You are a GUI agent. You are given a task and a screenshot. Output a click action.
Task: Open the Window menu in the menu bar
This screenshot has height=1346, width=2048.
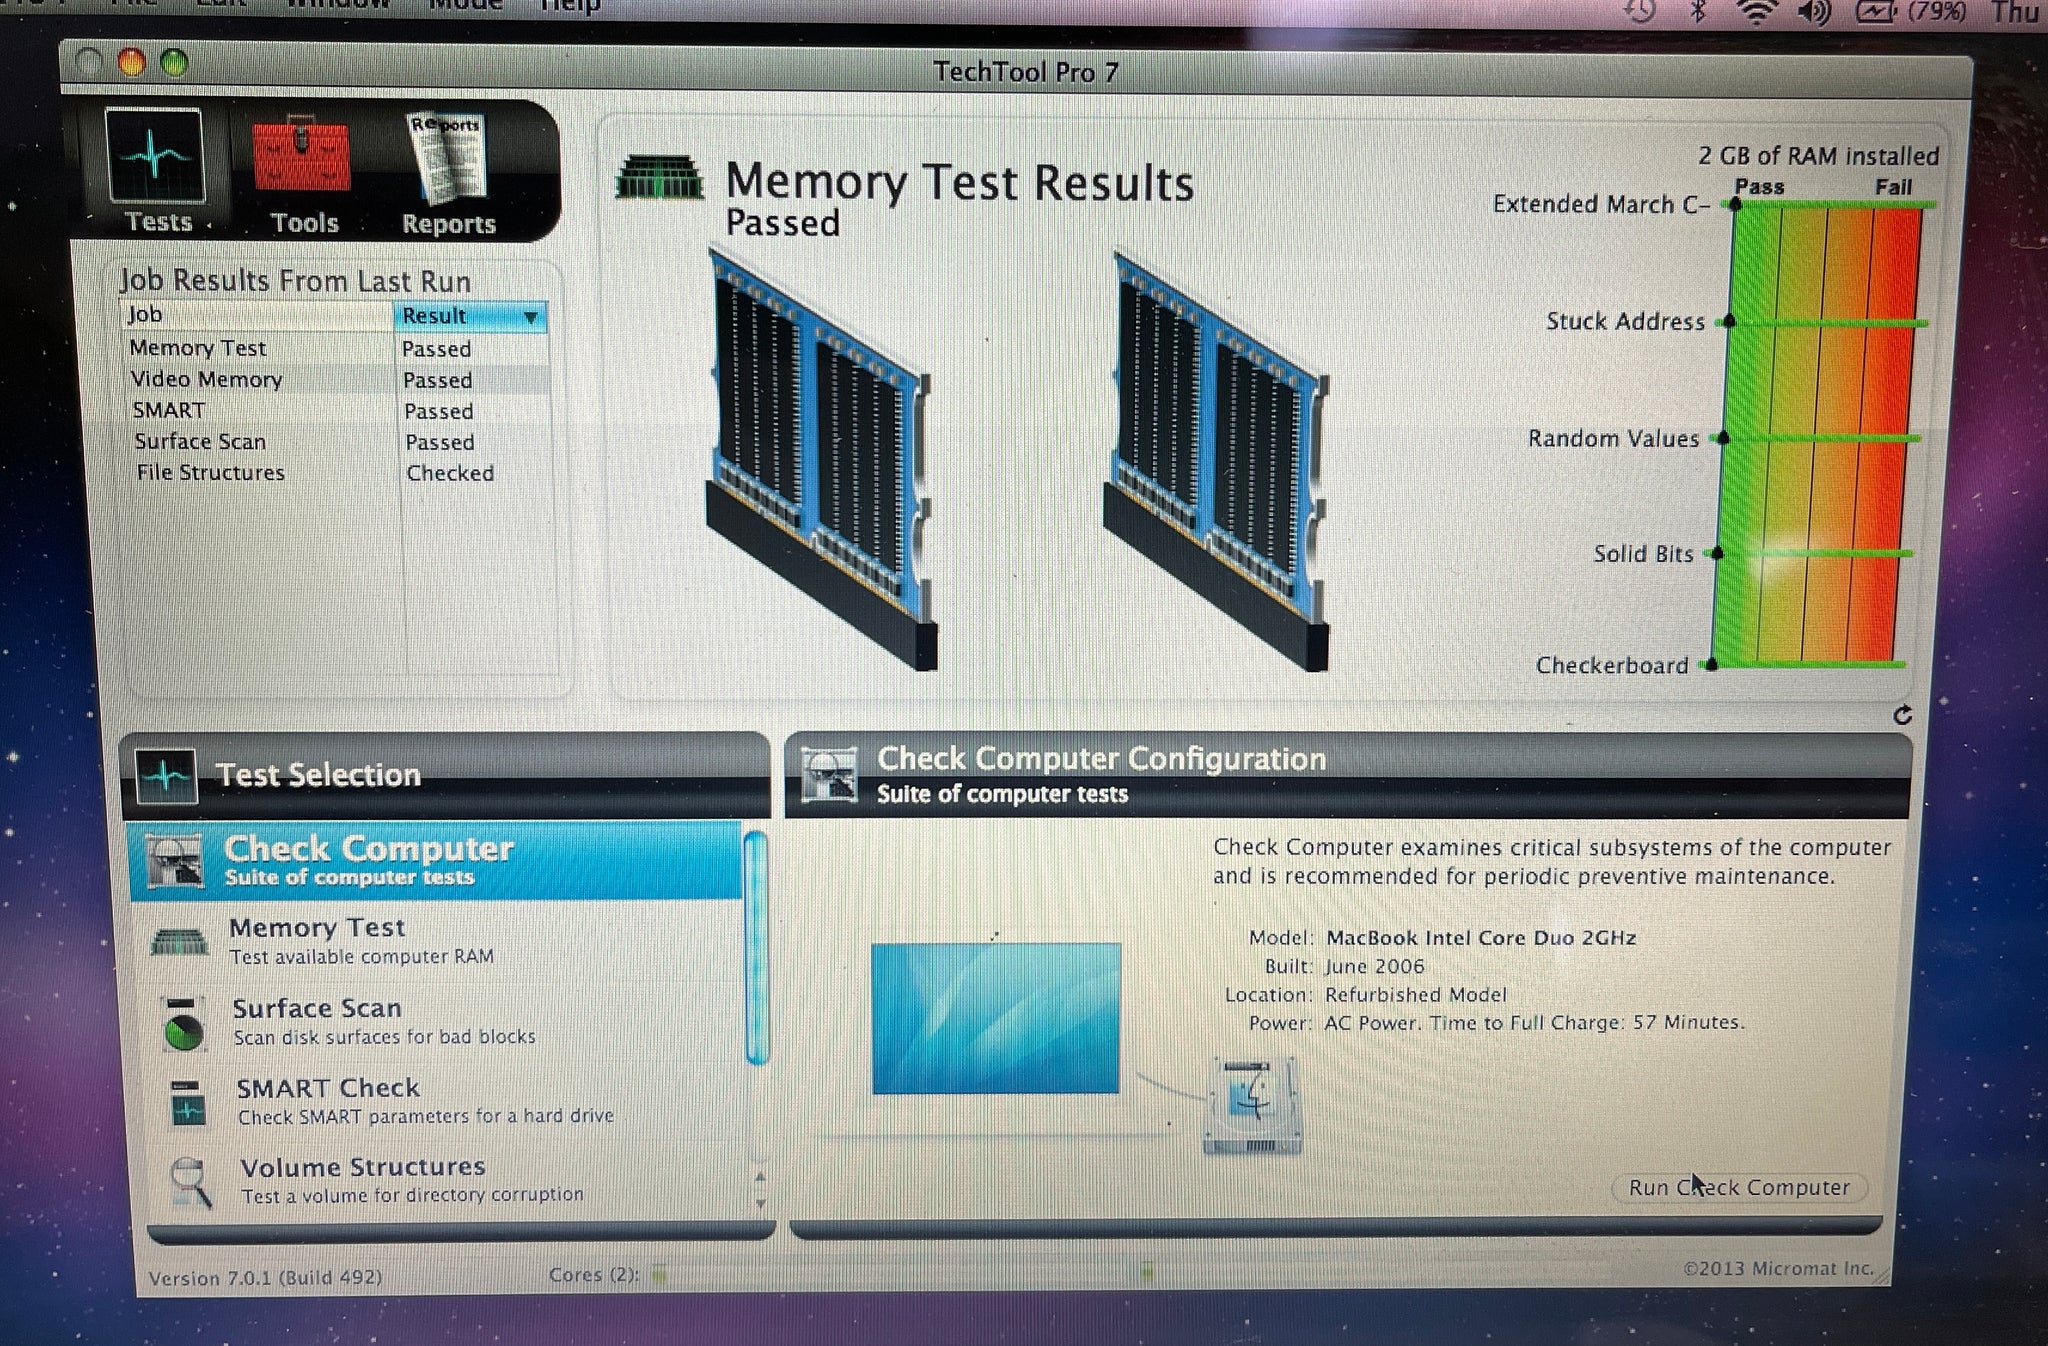point(337,4)
